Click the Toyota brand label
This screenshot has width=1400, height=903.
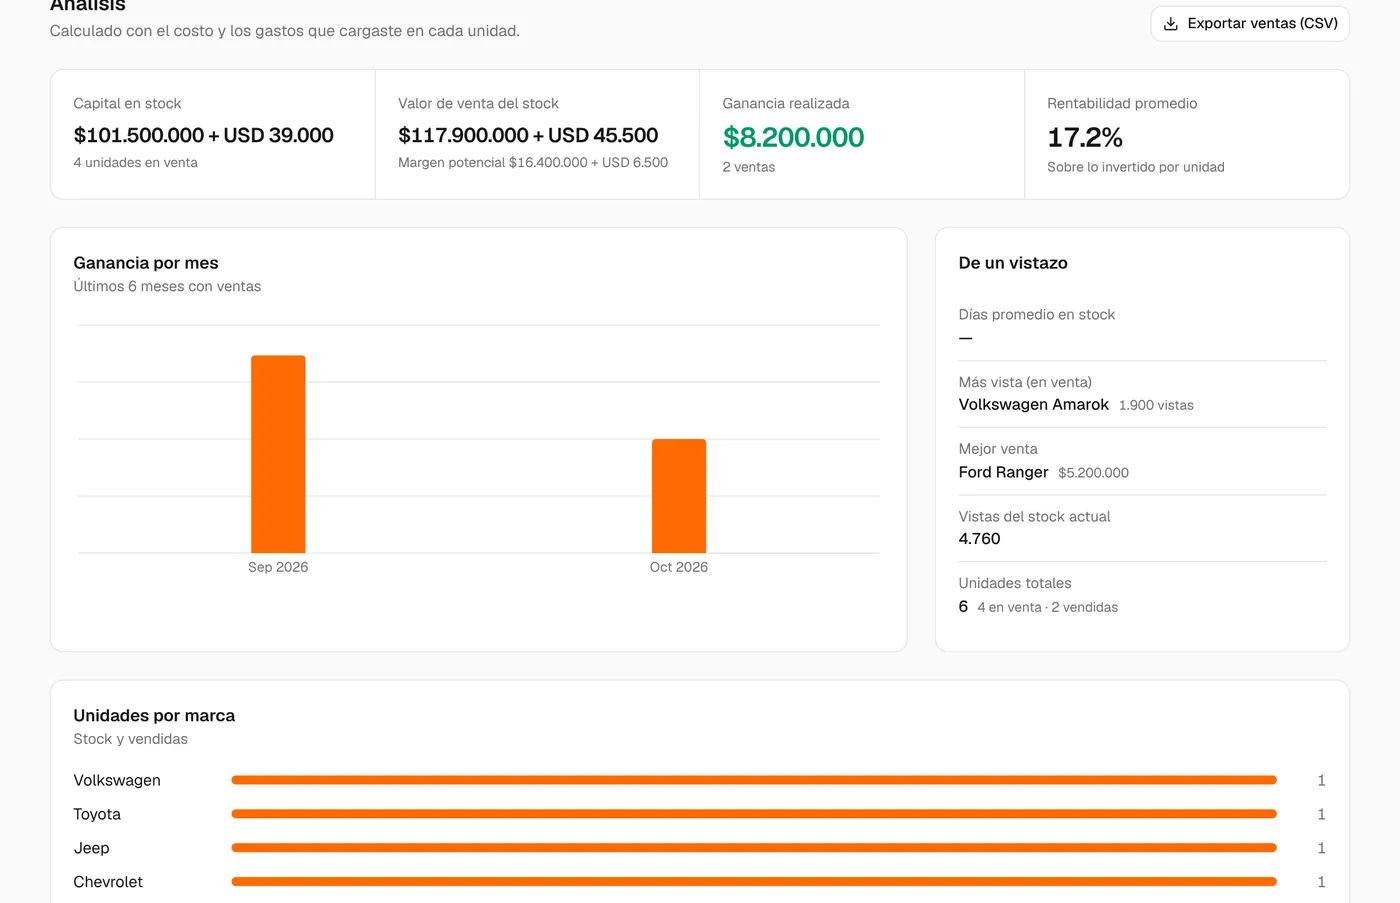[x=97, y=814]
